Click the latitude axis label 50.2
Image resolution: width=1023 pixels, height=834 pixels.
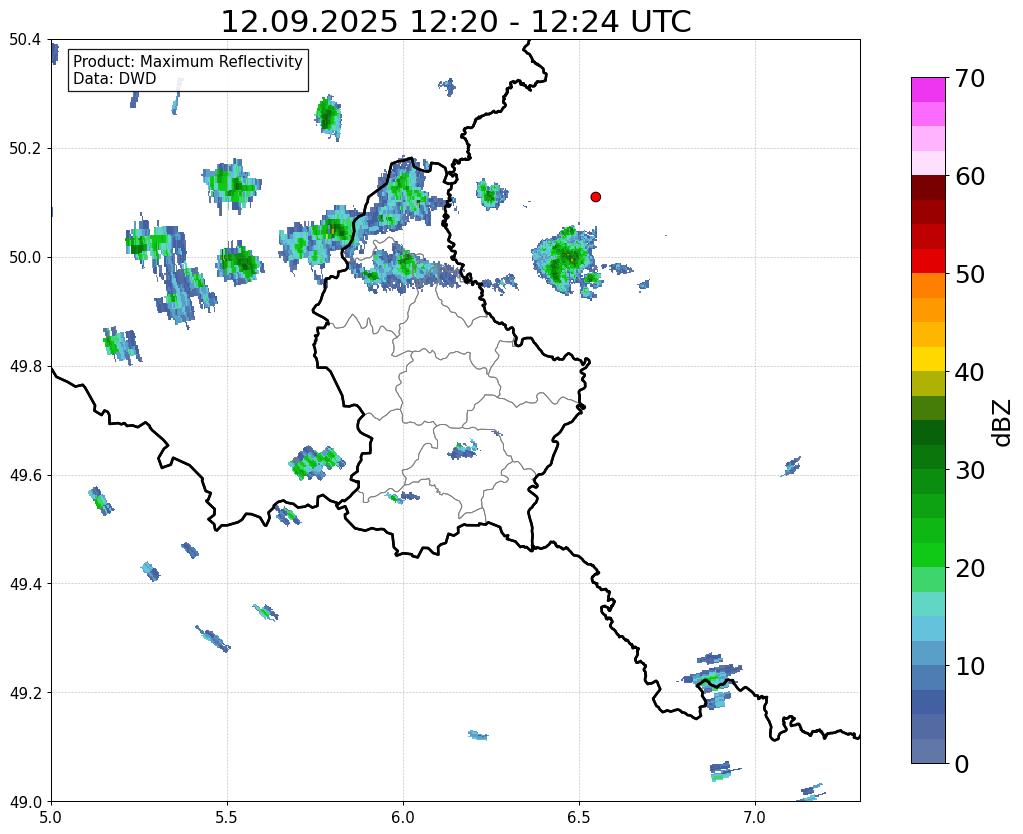[25, 149]
